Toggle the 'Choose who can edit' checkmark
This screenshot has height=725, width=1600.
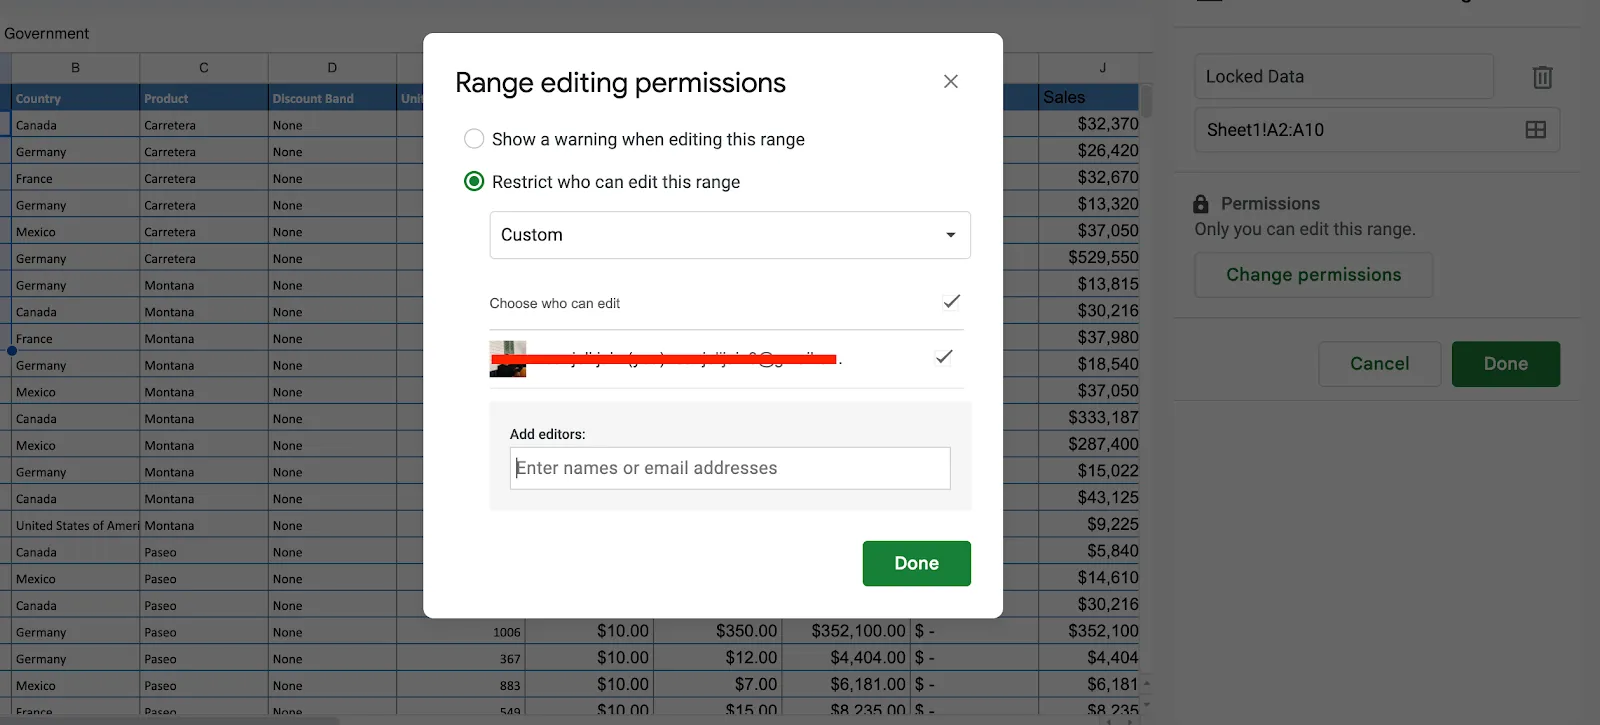(x=951, y=301)
